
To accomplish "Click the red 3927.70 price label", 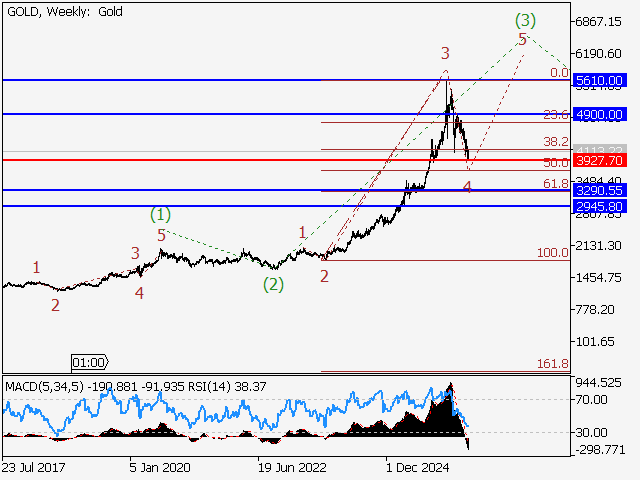I will (x=599, y=160).
